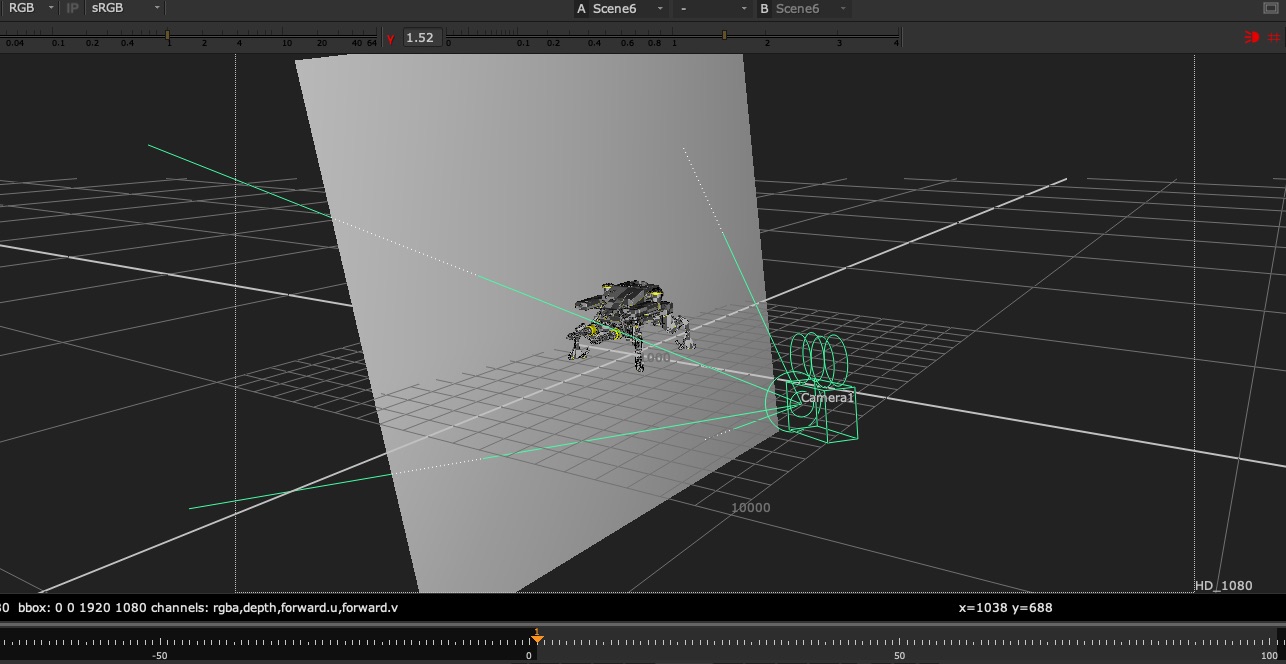
Task: Toggle the IP input process button
Action: coord(72,8)
